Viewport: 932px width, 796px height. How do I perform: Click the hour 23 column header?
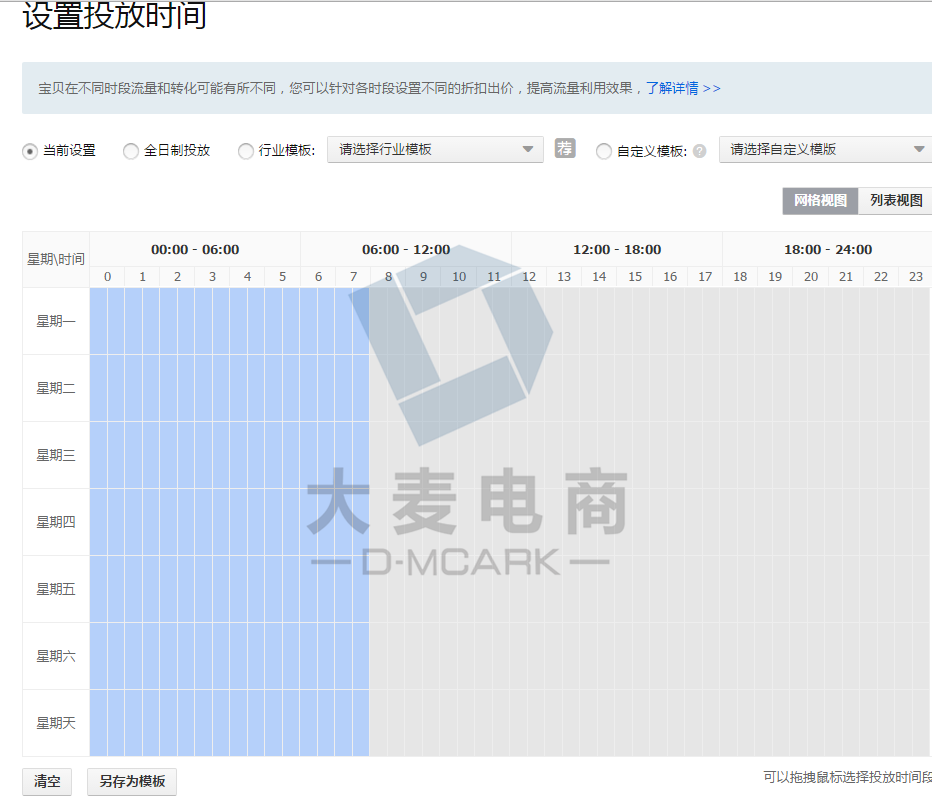915,277
